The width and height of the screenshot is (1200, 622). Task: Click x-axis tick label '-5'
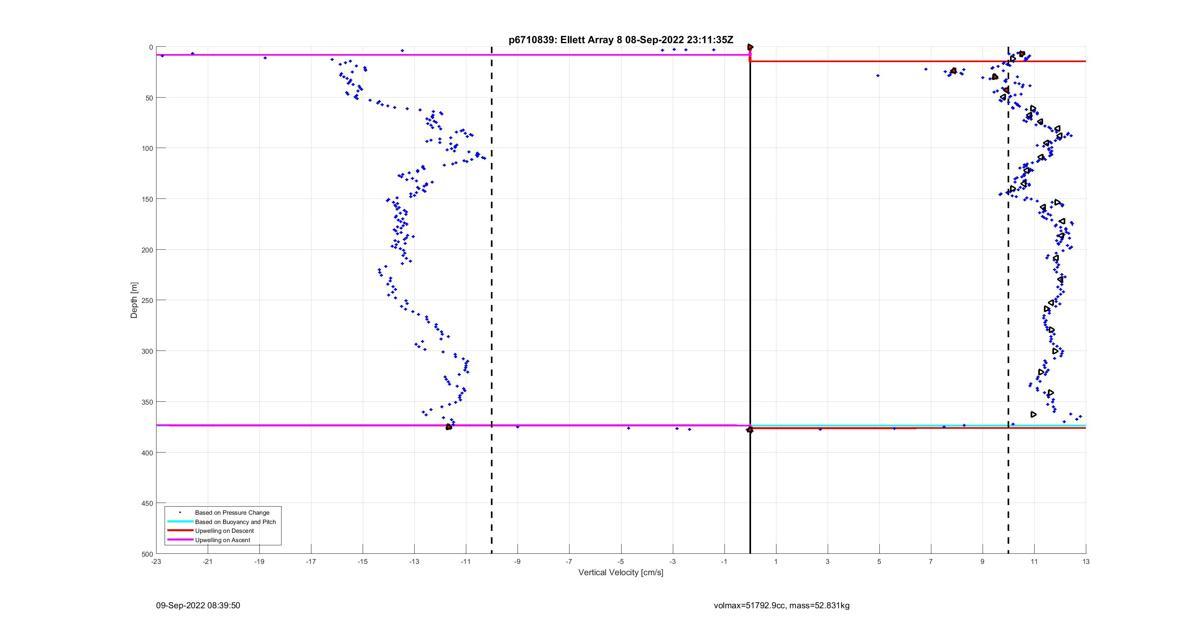621,562
